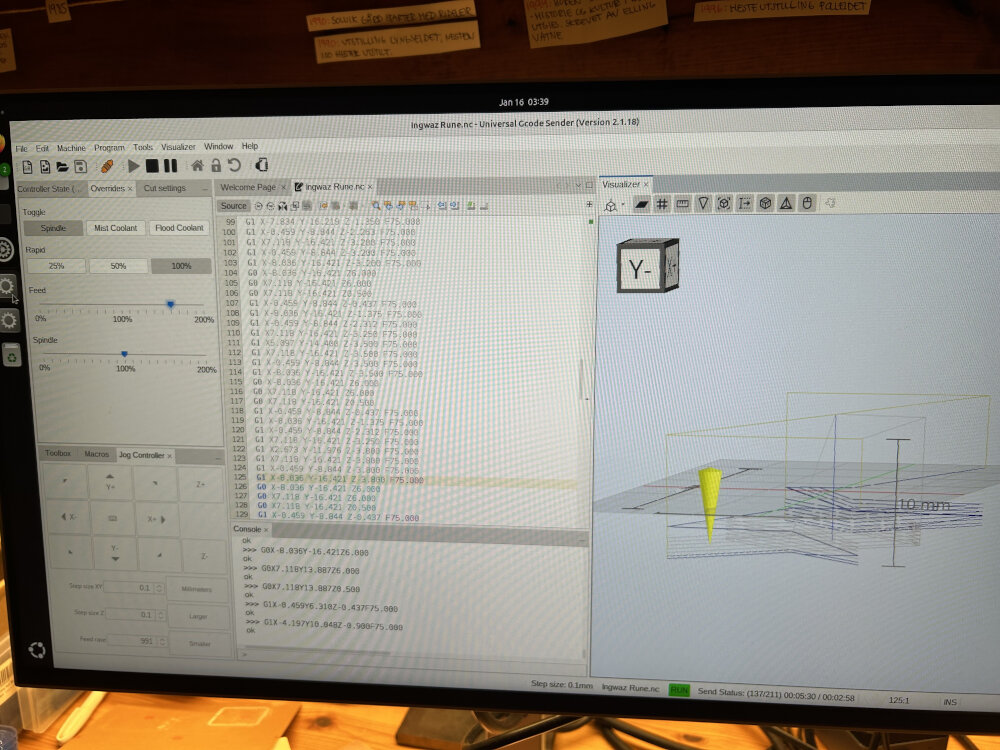Jog X- in the Jog Controller

(69, 517)
